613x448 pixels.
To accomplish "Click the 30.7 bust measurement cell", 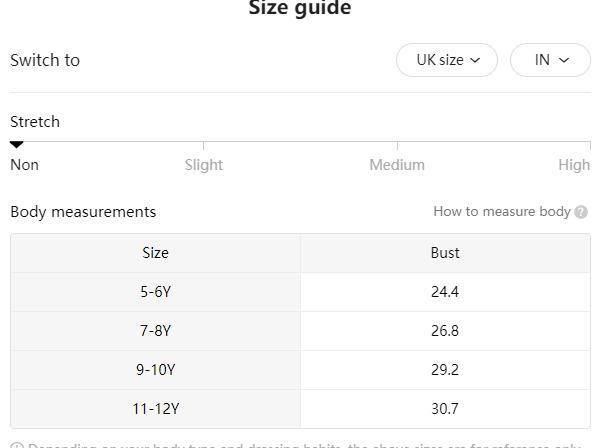I will tap(445, 409).
